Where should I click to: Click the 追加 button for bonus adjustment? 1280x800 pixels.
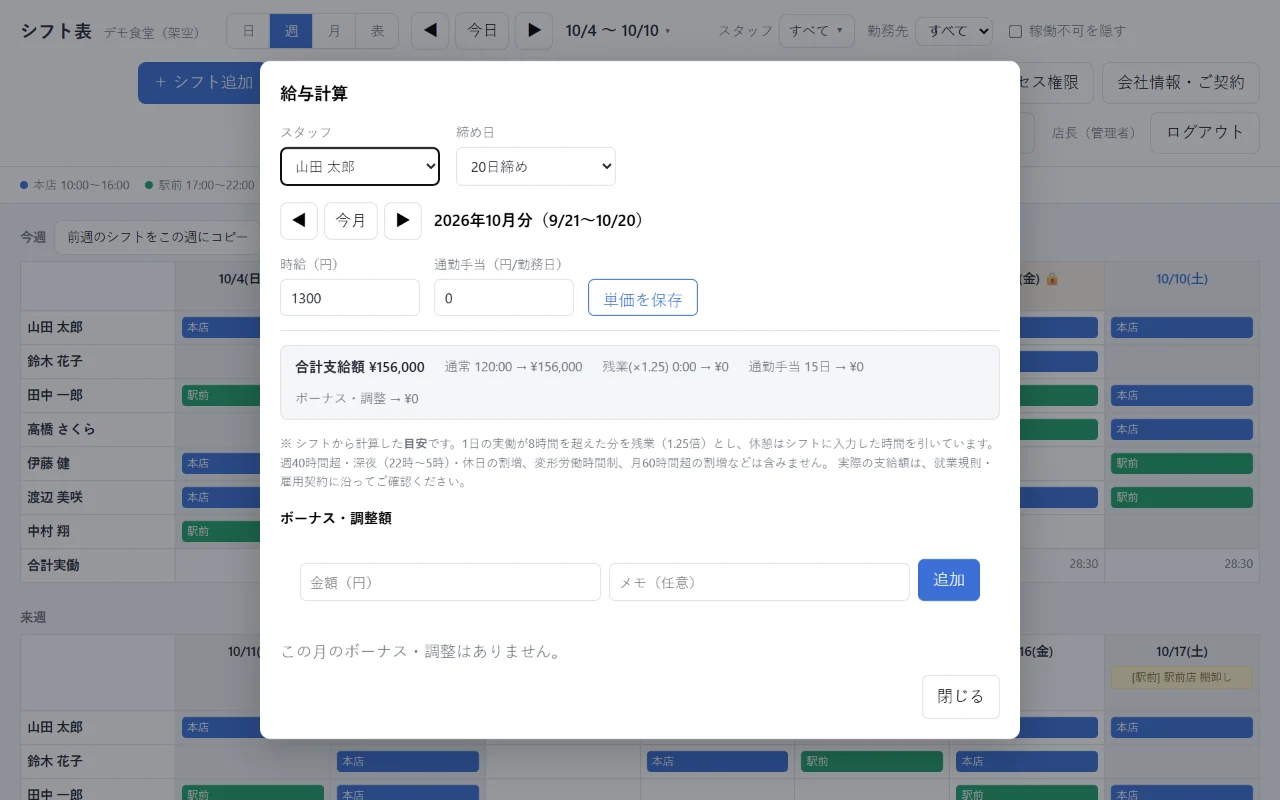pyautogui.click(x=949, y=580)
